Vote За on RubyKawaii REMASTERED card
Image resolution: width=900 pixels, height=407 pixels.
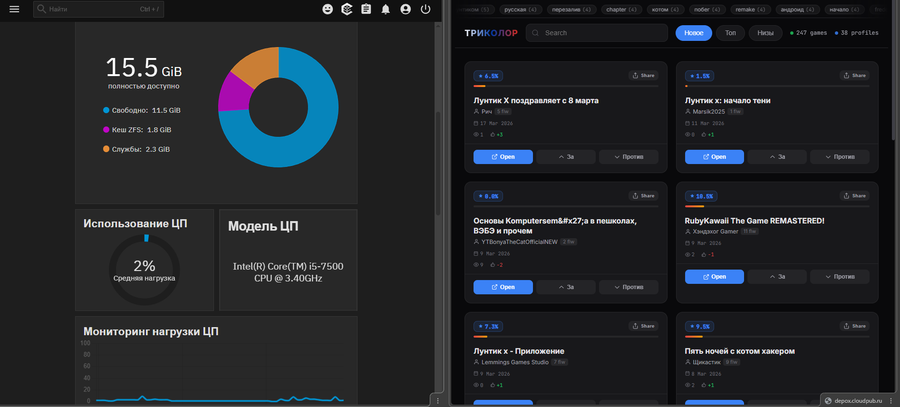pos(777,277)
